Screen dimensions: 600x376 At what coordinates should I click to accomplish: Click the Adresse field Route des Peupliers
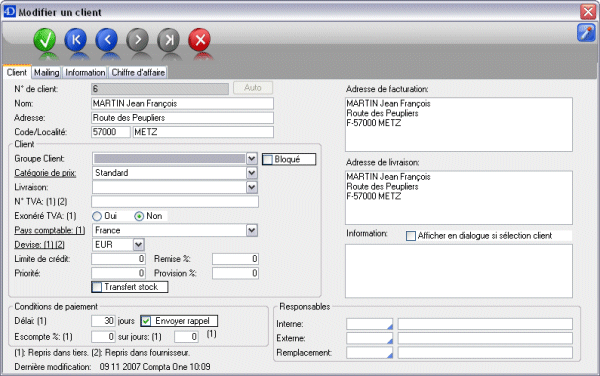pos(183,118)
